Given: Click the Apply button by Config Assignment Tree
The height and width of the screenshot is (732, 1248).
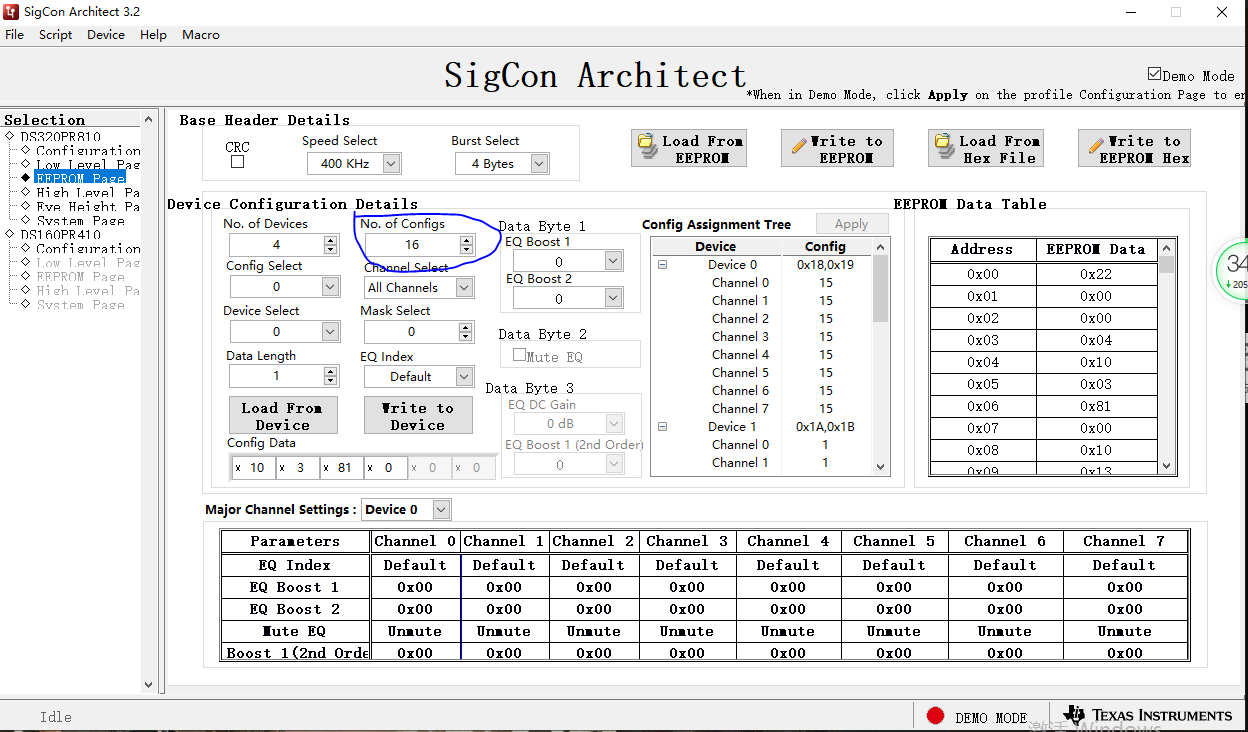Looking at the screenshot, I should 851,224.
